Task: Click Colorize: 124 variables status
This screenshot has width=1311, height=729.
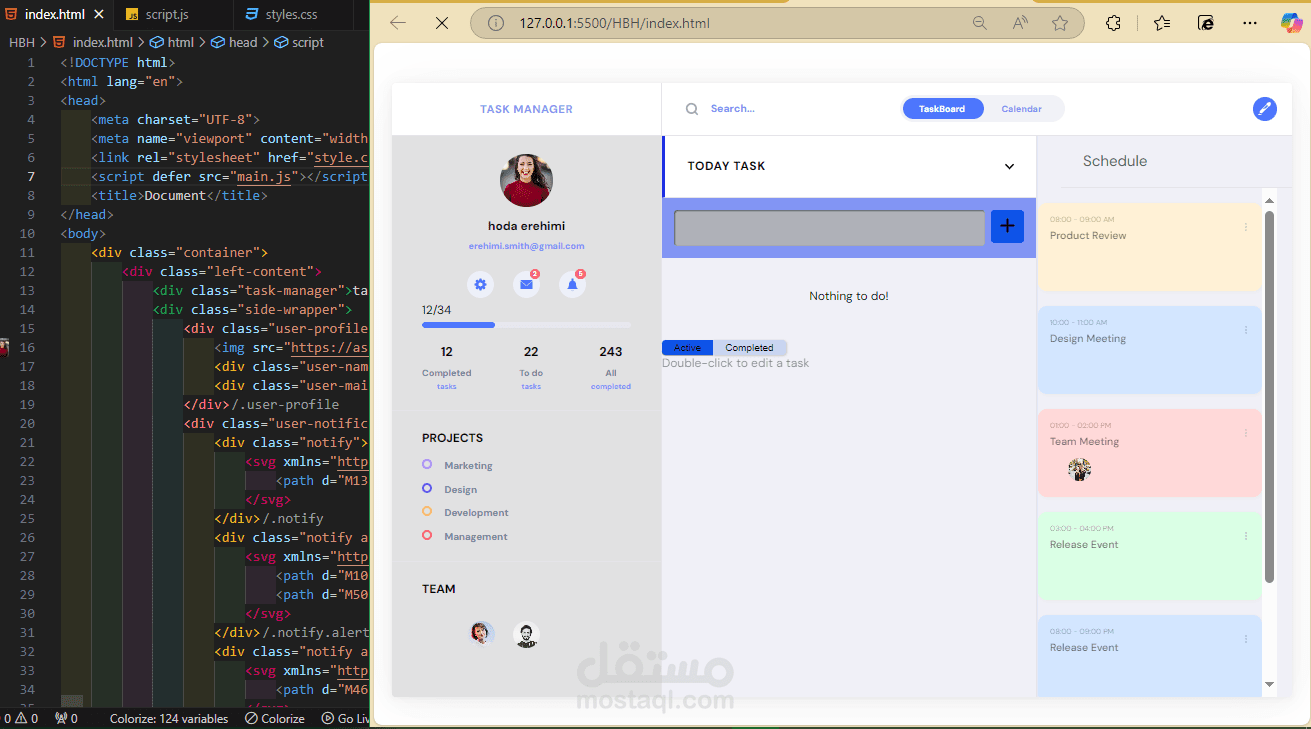Action: [x=169, y=718]
